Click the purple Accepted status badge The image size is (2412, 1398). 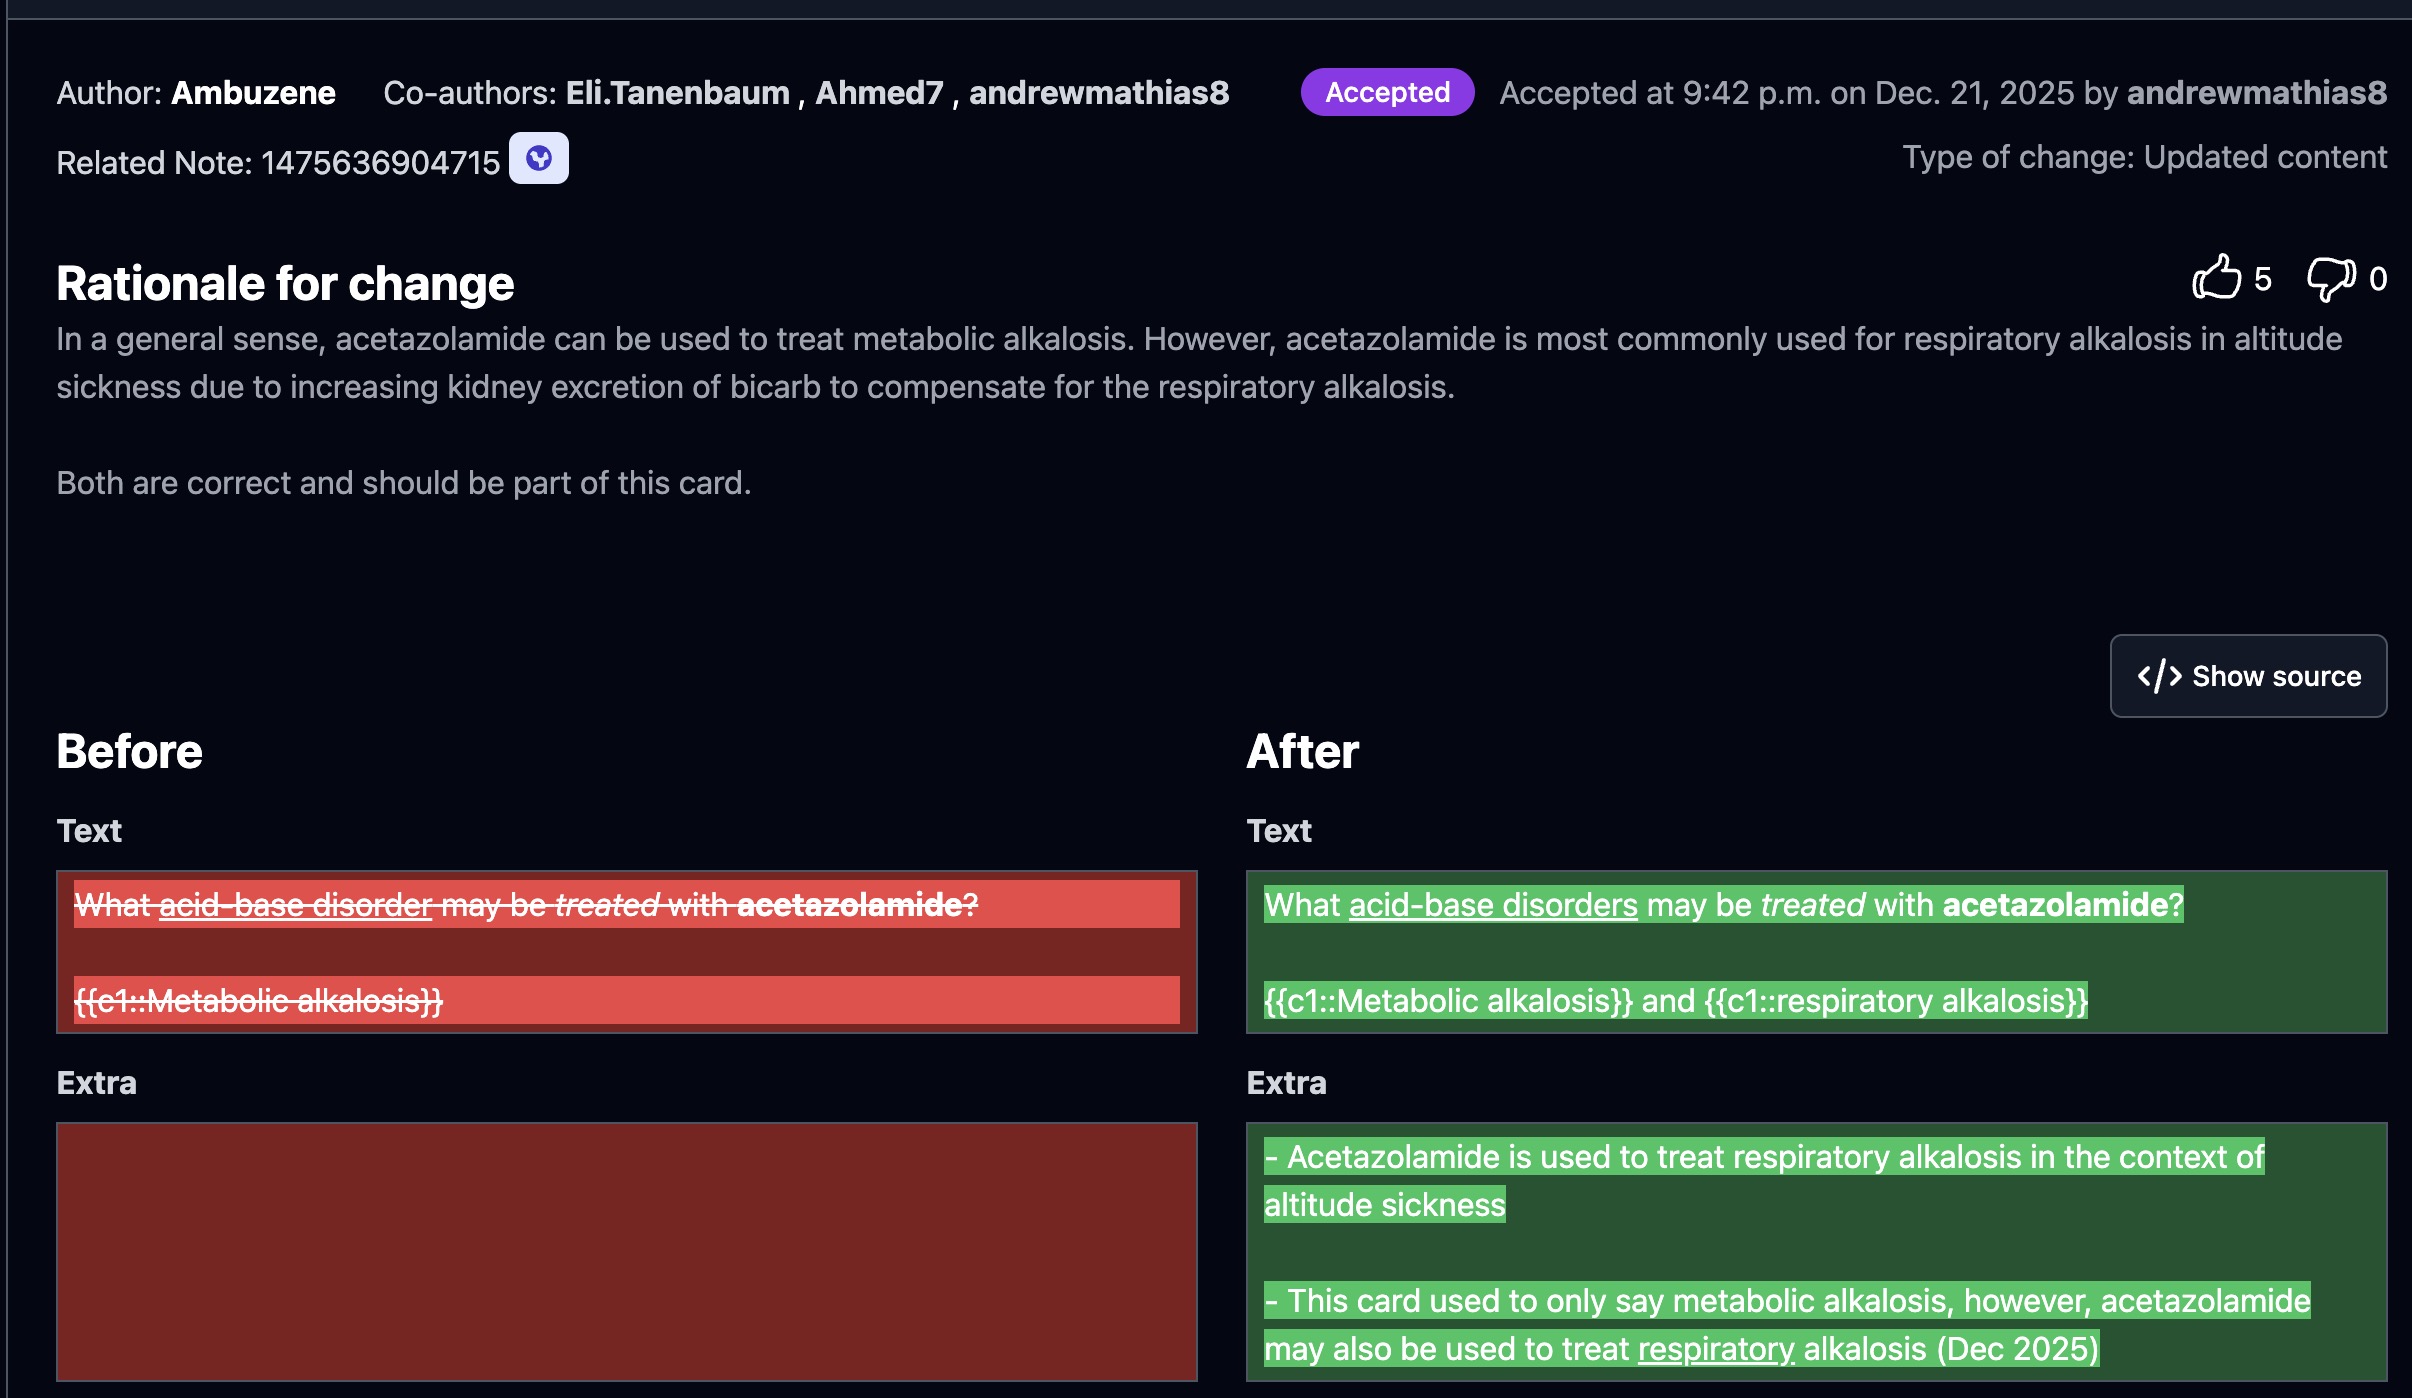(x=1386, y=93)
